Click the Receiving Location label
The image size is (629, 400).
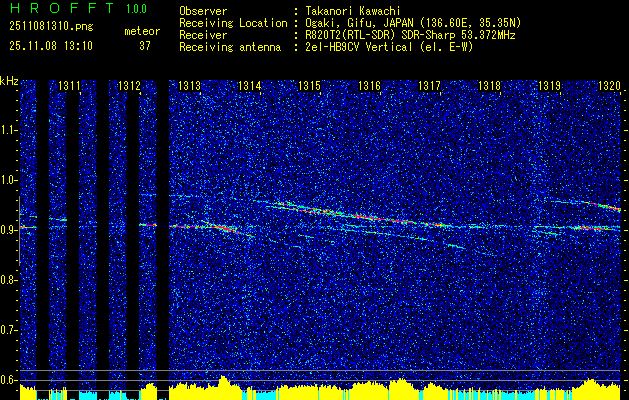tap(233, 23)
